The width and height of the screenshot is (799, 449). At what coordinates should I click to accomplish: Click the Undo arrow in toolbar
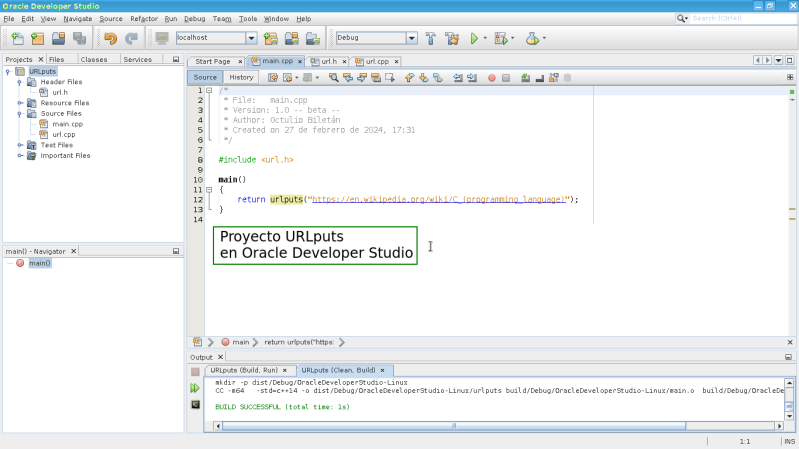point(110,38)
